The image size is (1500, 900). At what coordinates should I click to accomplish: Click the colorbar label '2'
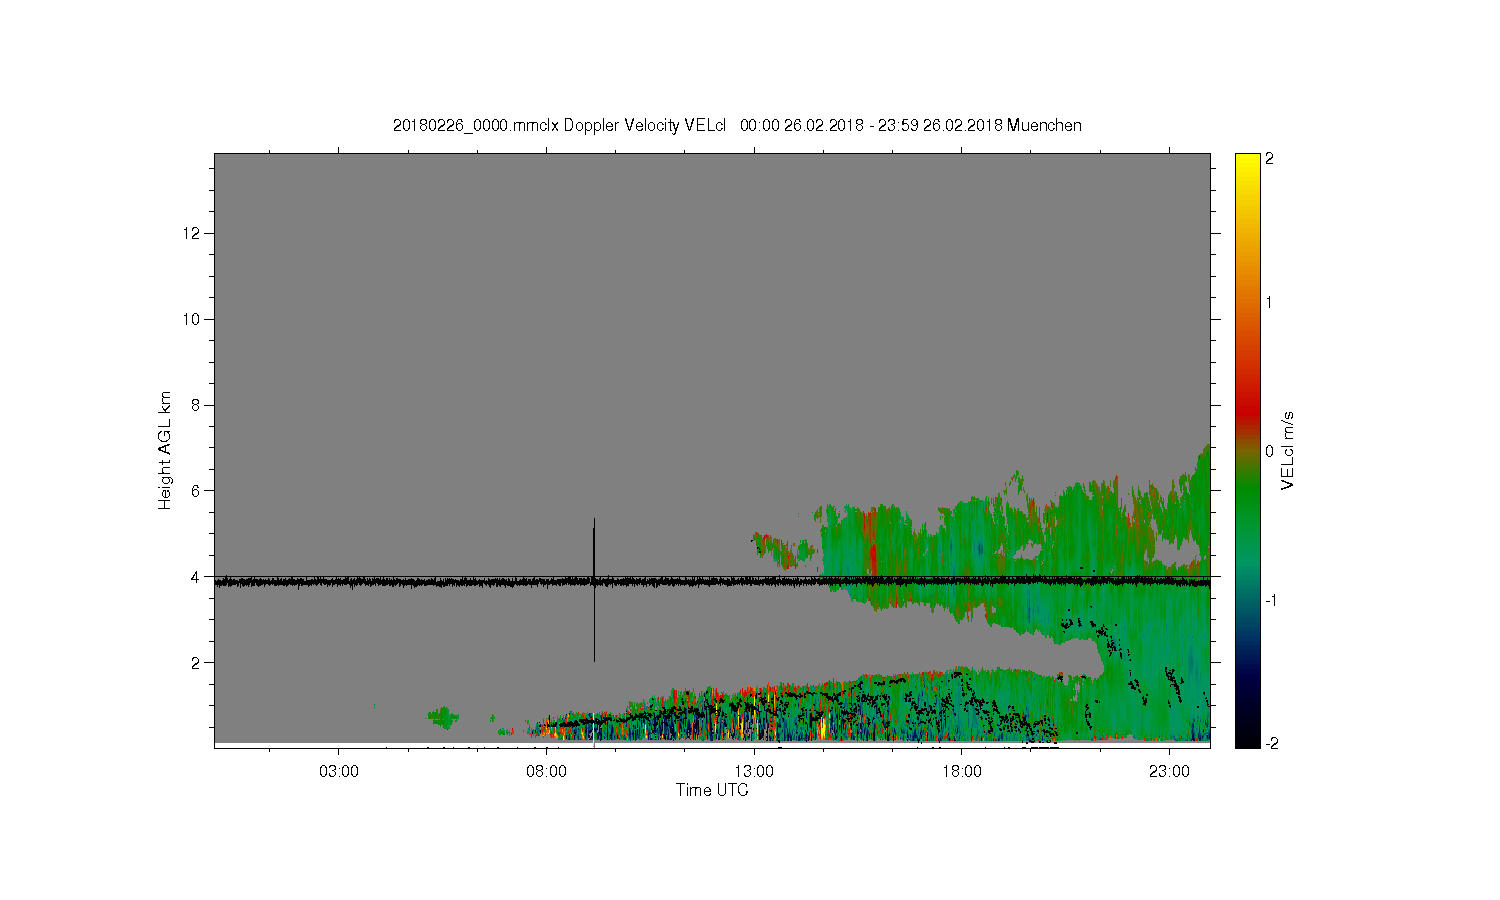1269,159
